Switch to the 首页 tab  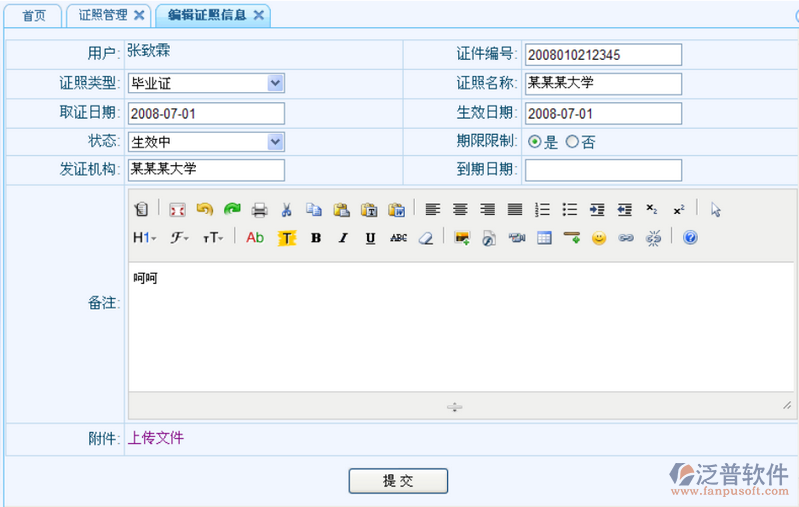click(x=34, y=15)
